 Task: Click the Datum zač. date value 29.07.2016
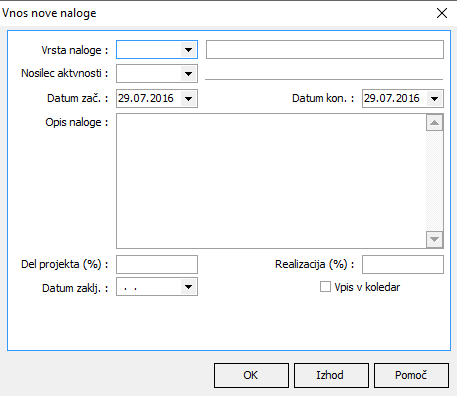(x=146, y=98)
